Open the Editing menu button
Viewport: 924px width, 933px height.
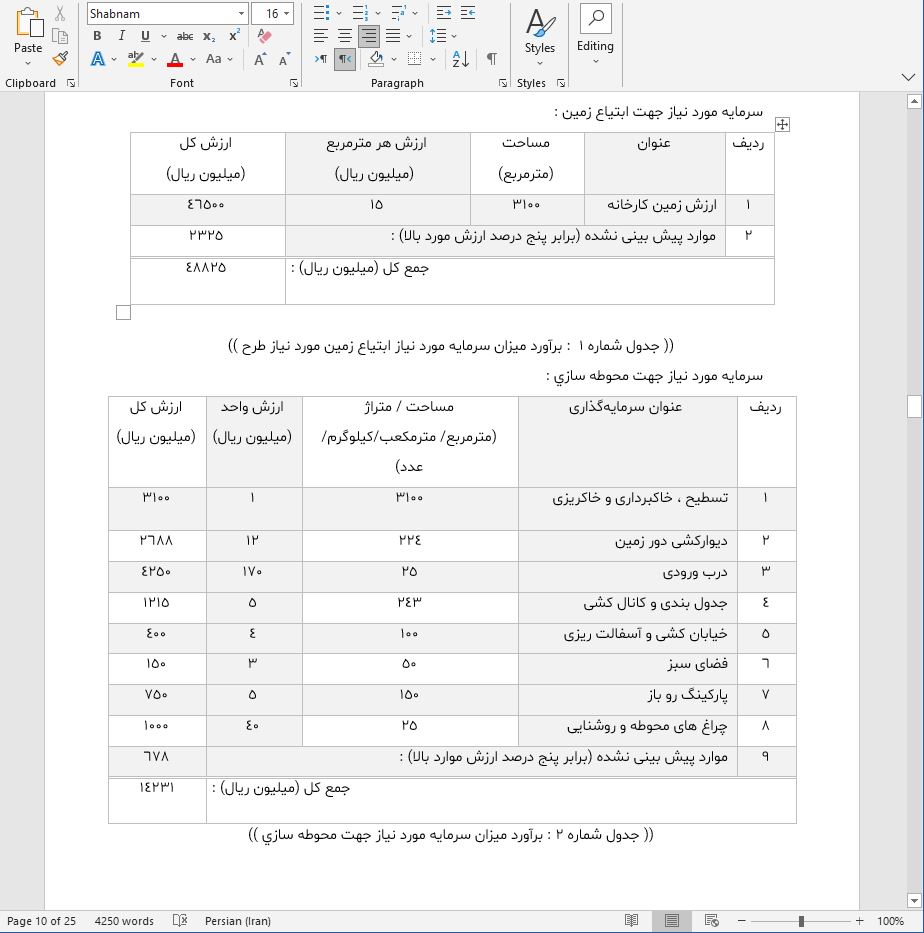pos(596,35)
